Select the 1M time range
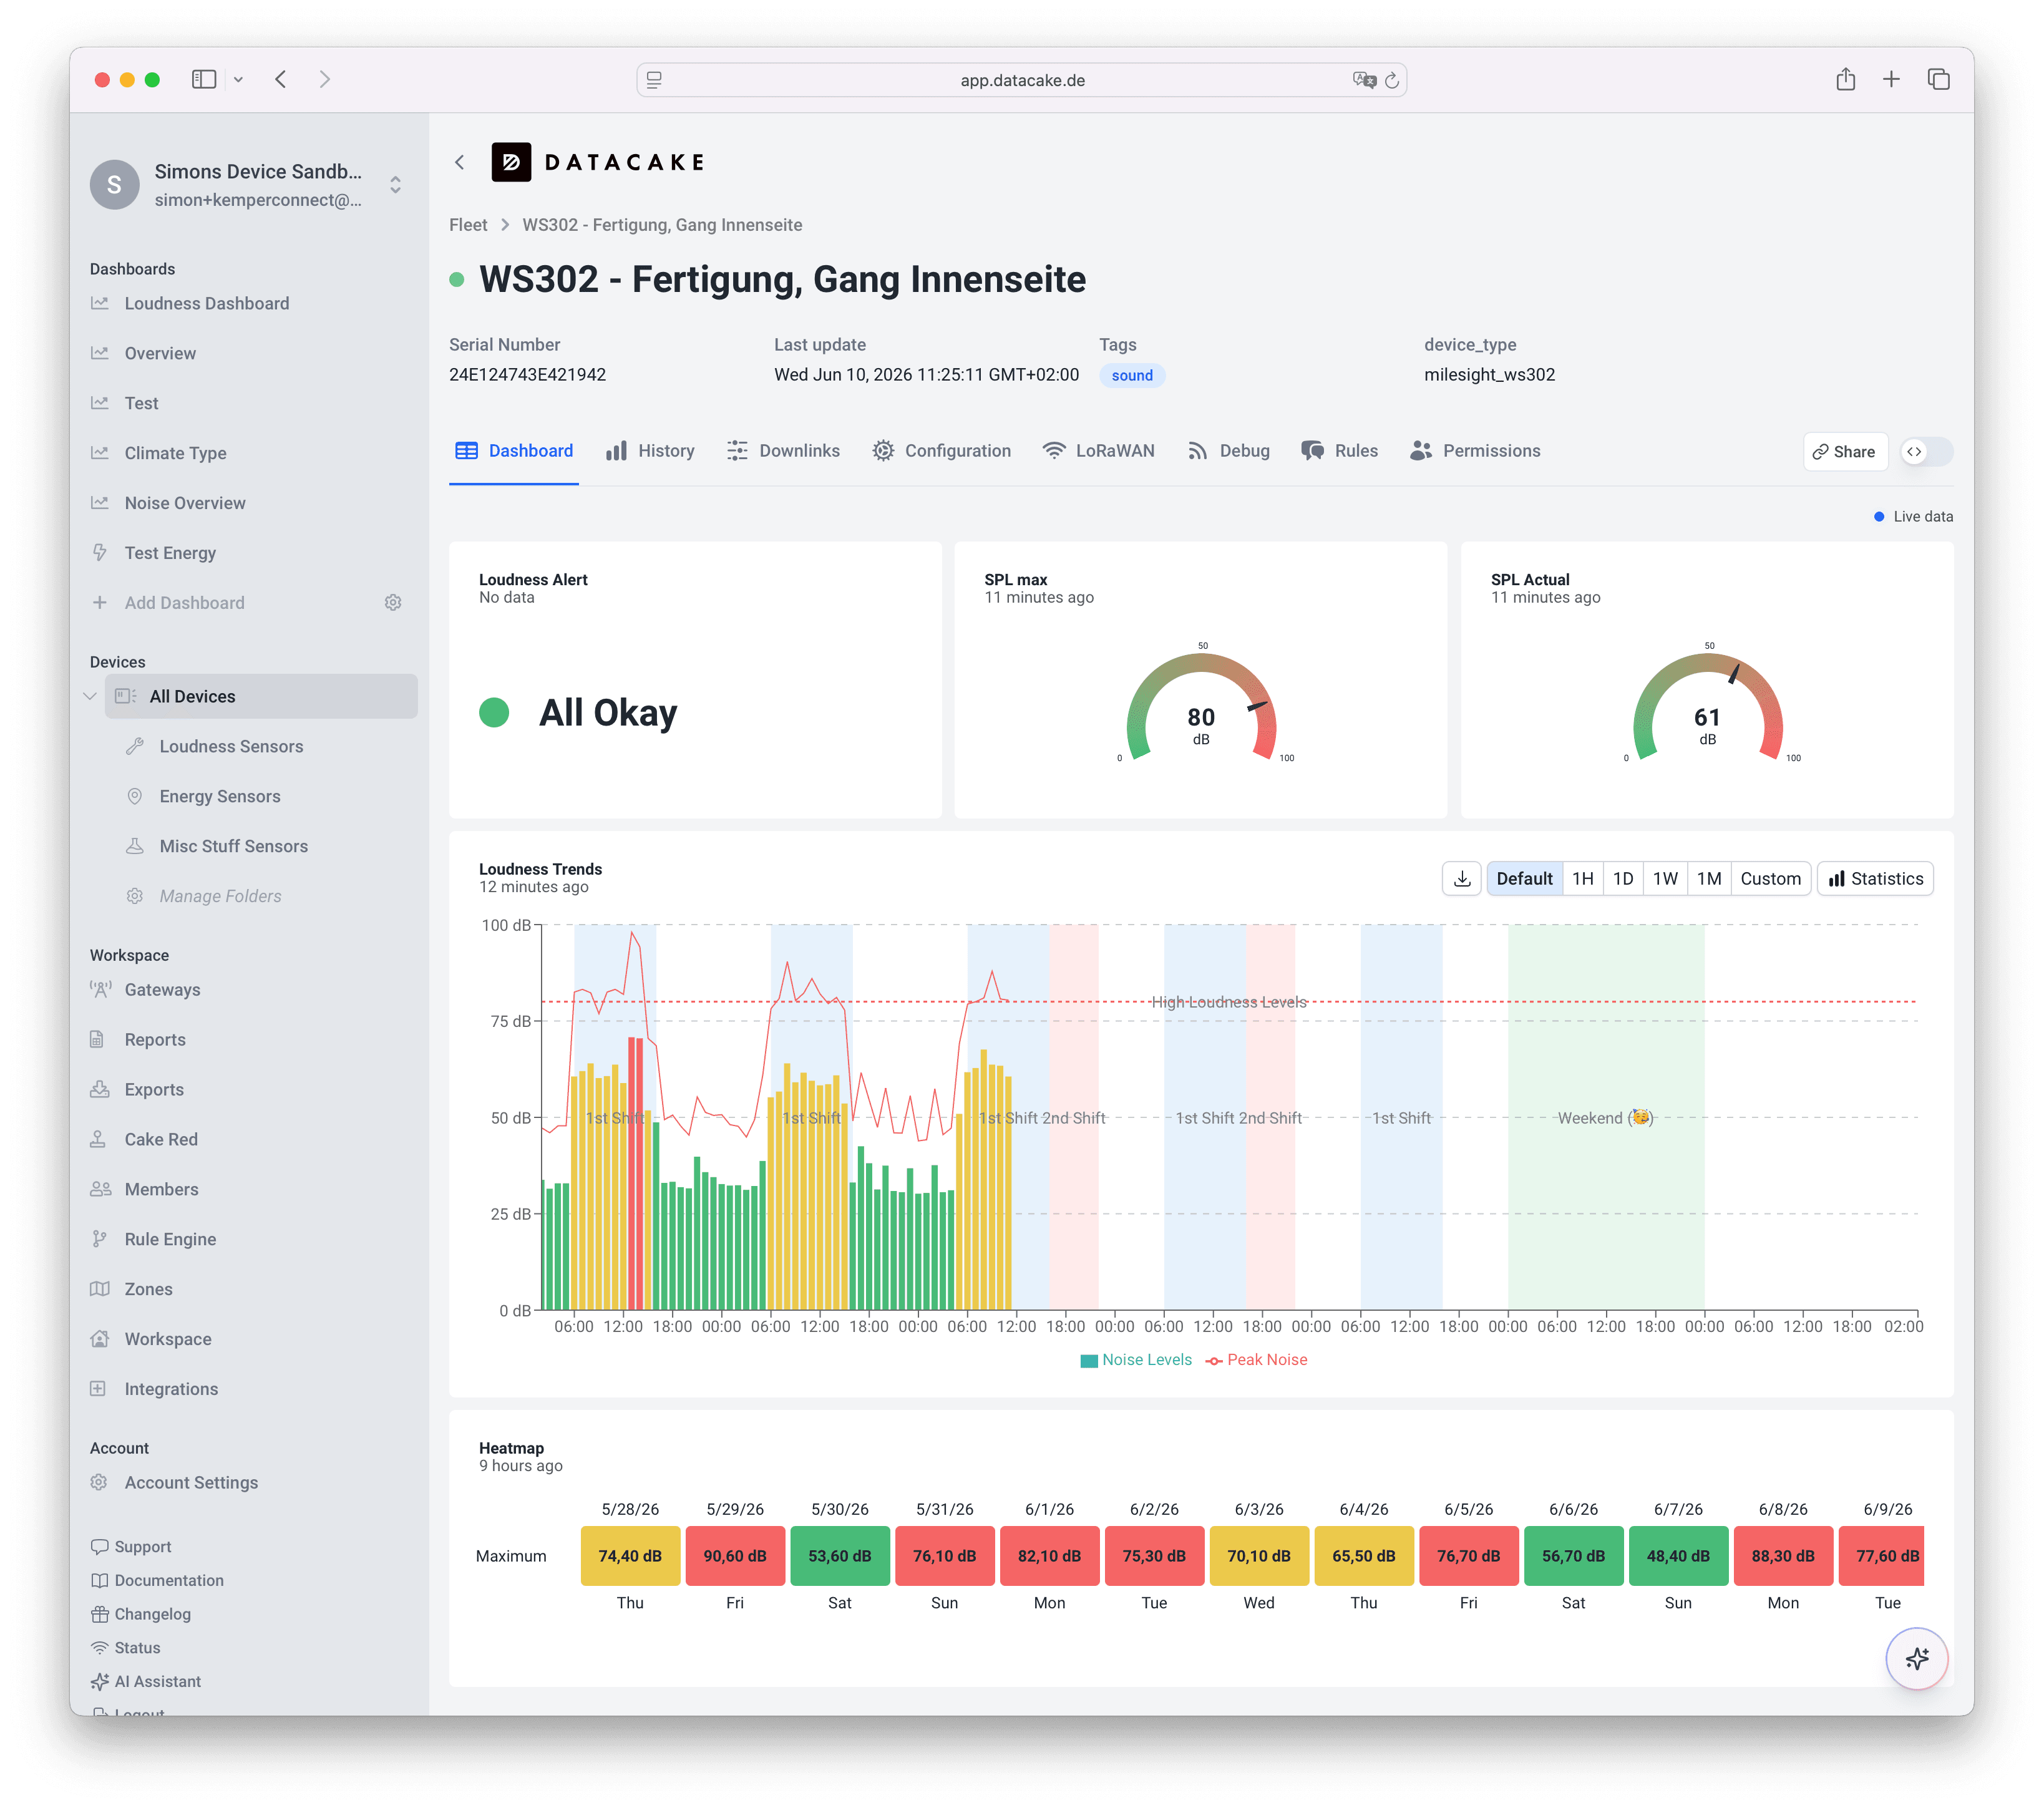The height and width of the screenshot is (1808, 2044). 1708,879
